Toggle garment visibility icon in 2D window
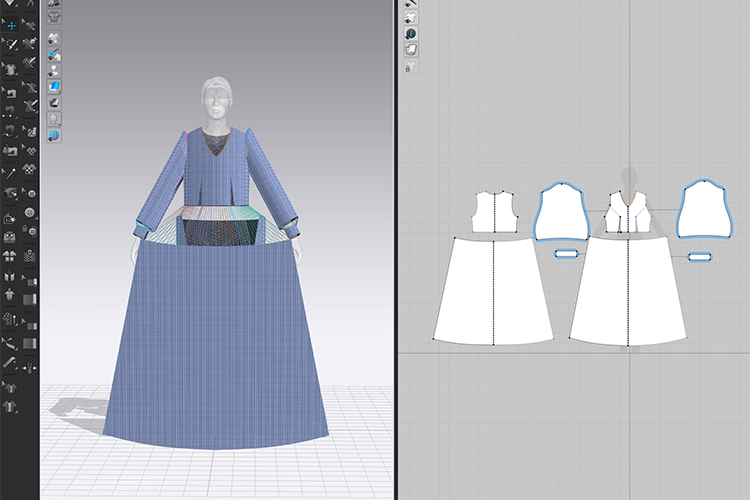The height and width of the screenshot is (500, 750). pyautogui.click(x=411, y=18)
